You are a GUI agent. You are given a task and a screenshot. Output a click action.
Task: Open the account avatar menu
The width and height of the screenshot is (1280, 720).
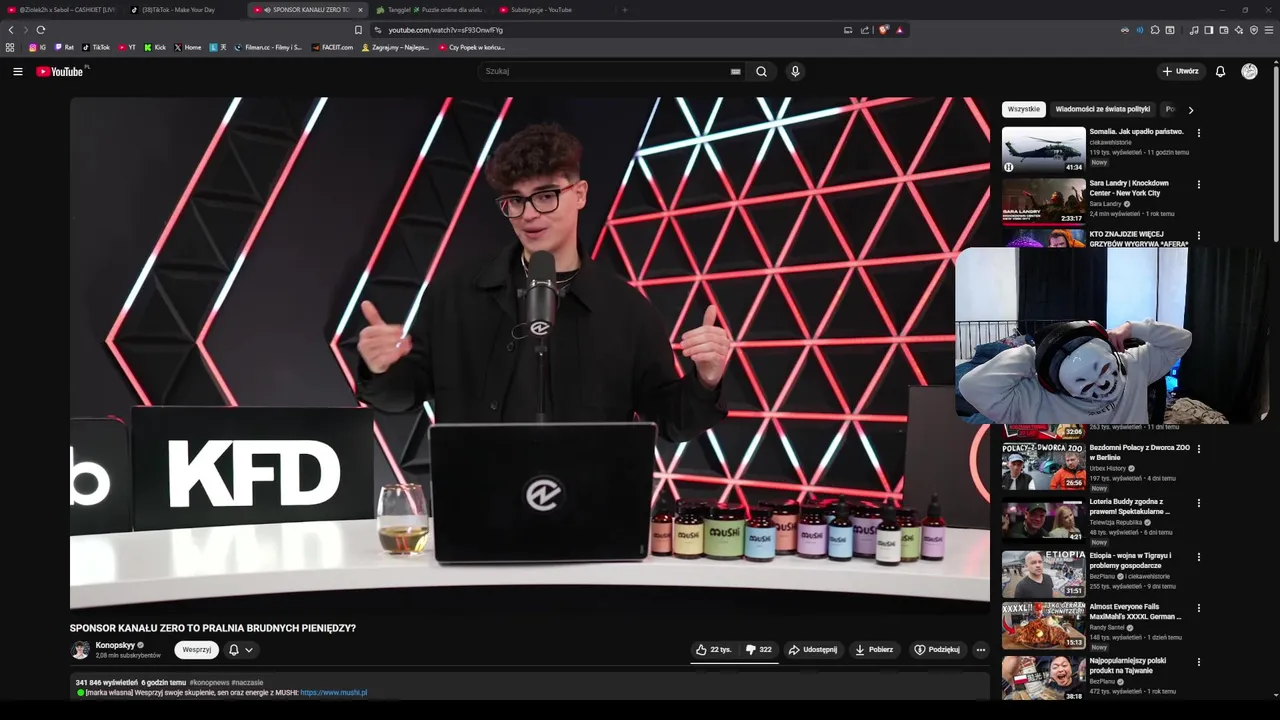1249,71
